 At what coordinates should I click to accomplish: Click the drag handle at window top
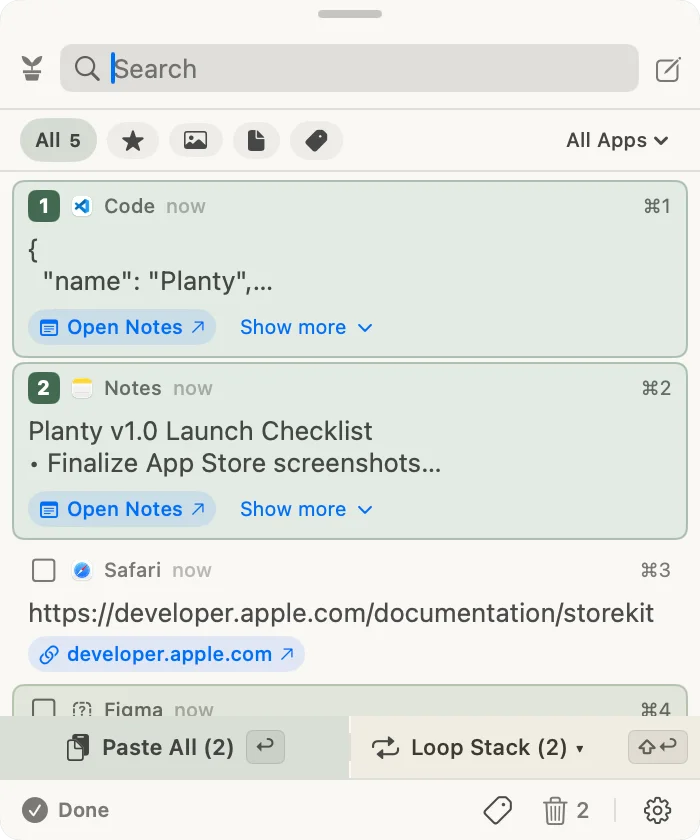tap(350, 14)
